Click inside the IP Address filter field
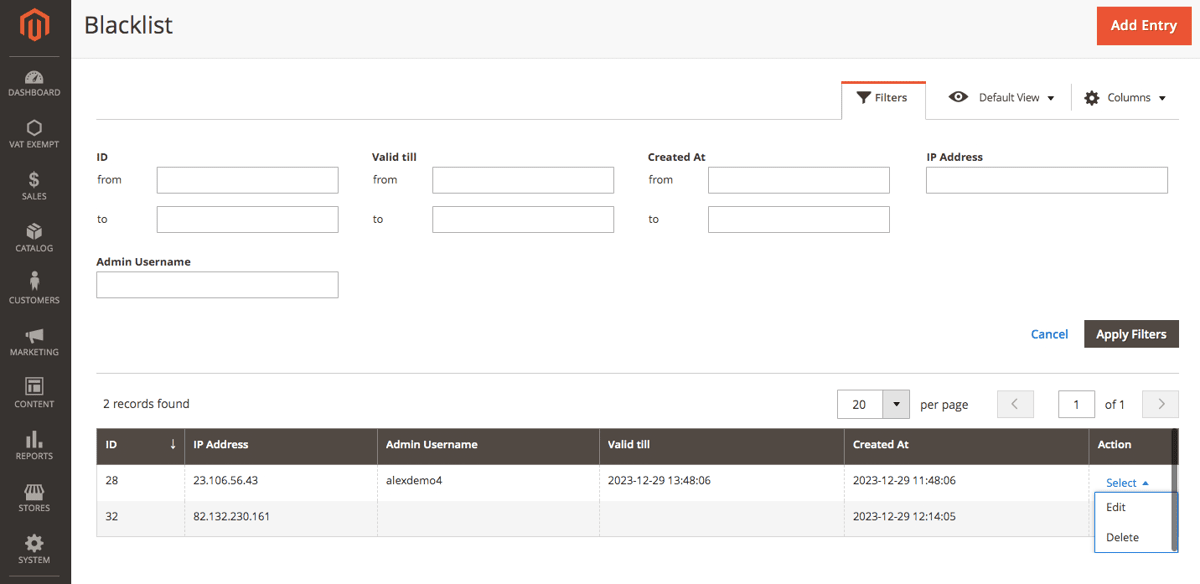This screenshot has height=584, width=1200. click(x=1046, y=180)
